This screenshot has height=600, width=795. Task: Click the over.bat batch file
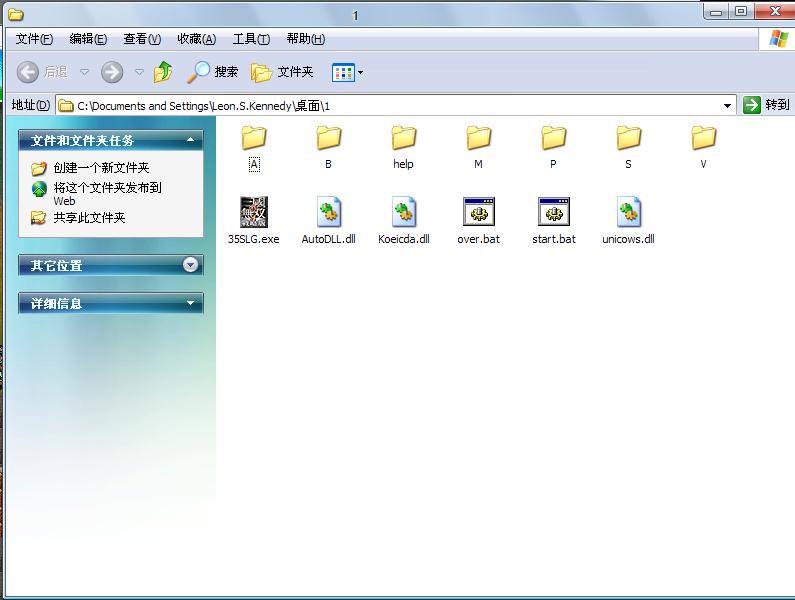478,213
